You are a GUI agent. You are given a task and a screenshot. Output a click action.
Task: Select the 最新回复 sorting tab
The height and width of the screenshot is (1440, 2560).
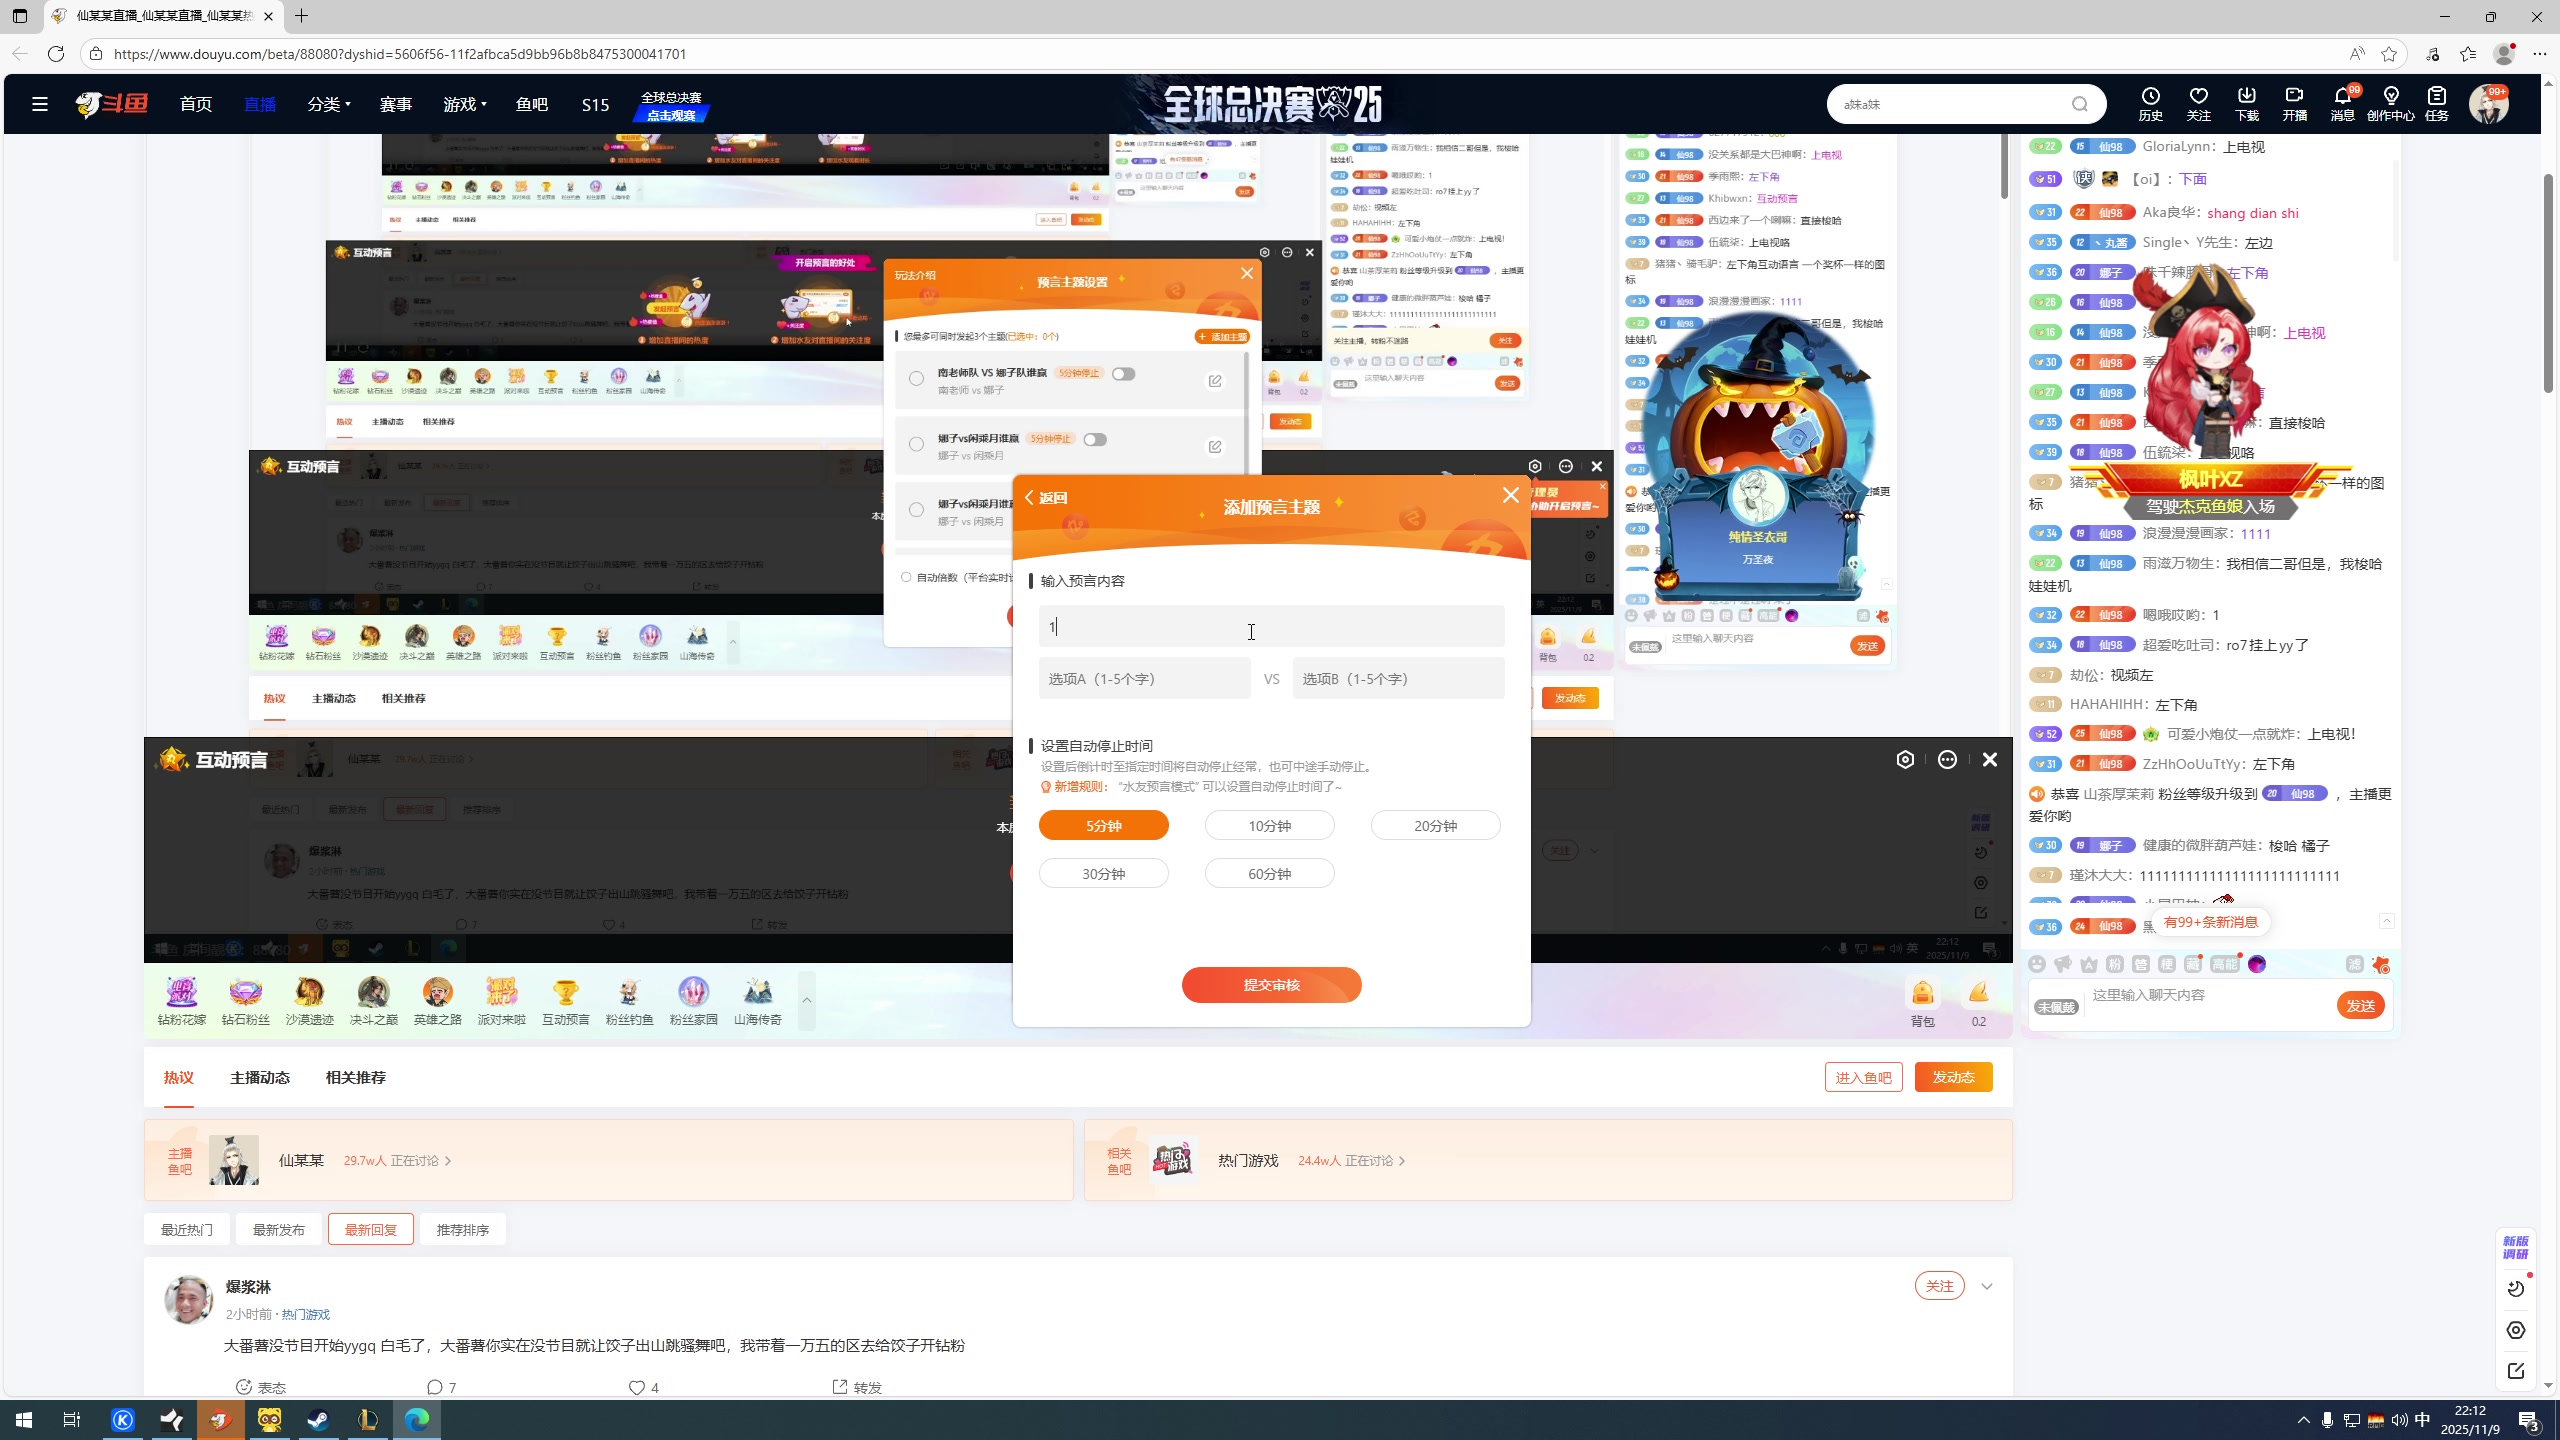point(370,1229)
